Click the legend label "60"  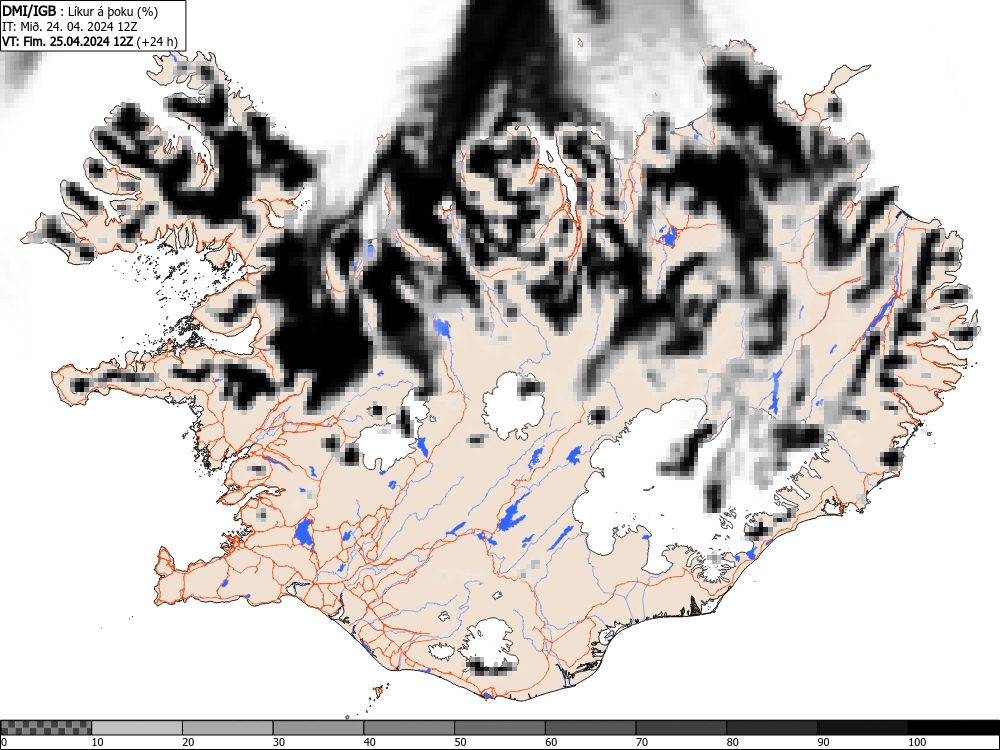(550, 742)
